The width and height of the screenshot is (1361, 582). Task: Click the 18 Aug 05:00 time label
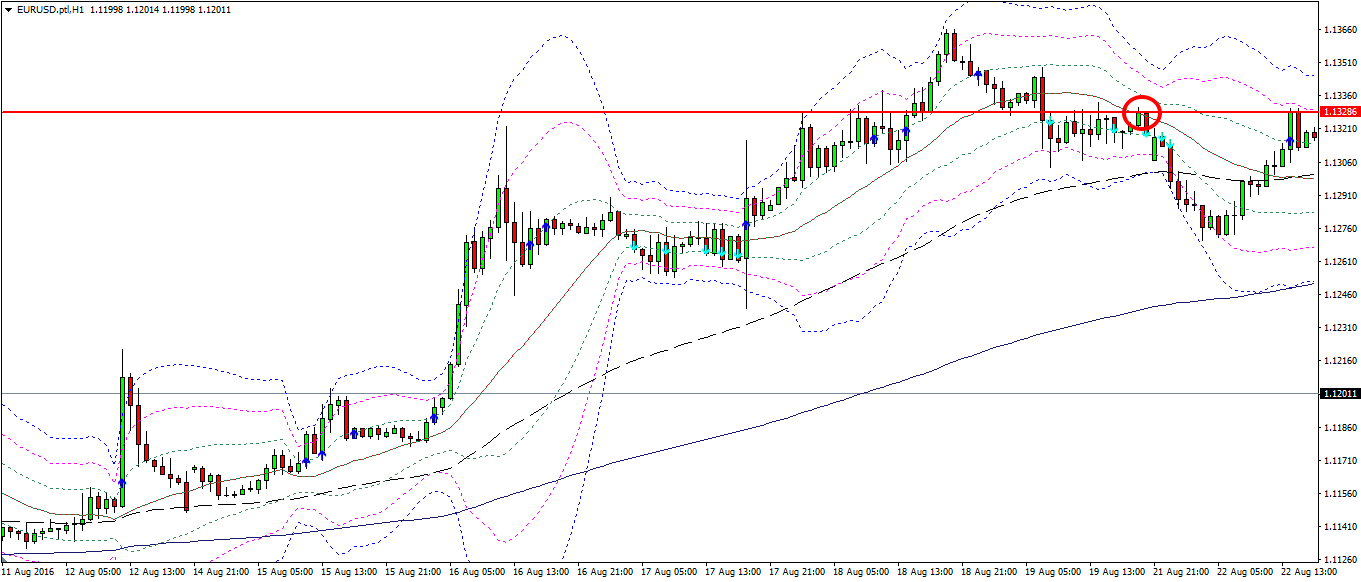click(x=860, y=573)
